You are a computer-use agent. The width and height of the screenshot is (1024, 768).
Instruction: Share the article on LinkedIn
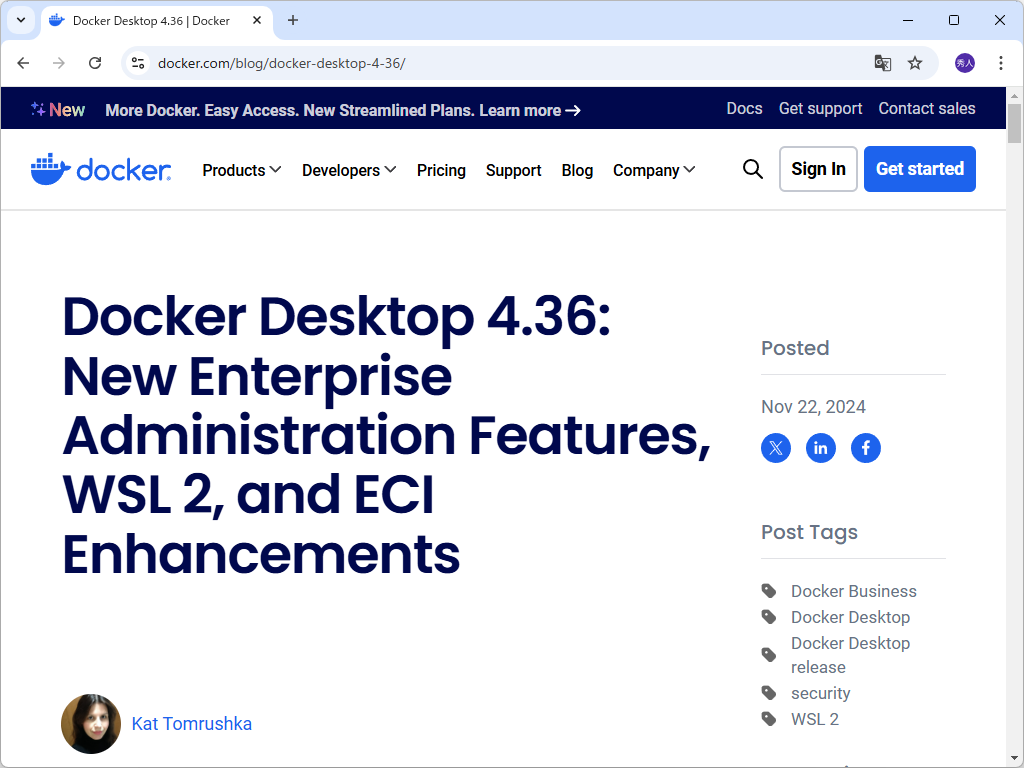[x=820, y=448]
